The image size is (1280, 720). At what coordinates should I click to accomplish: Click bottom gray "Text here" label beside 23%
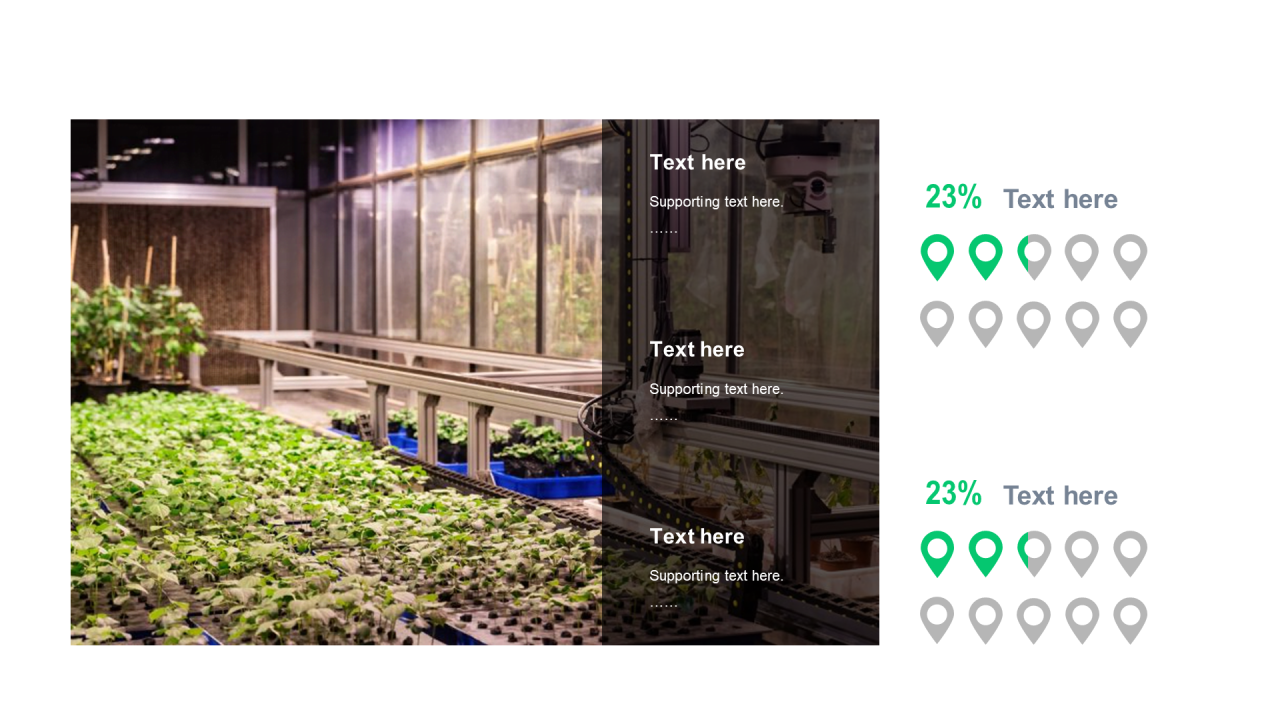point(1060,495)
